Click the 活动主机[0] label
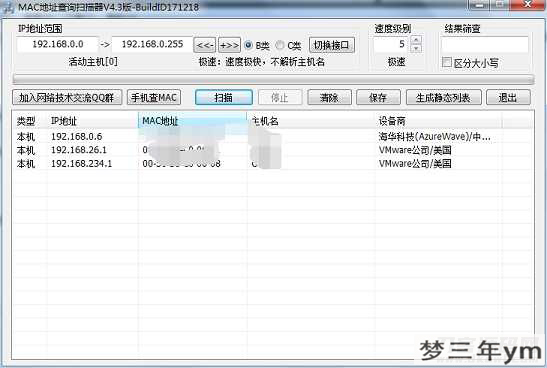 click(93, 62)
